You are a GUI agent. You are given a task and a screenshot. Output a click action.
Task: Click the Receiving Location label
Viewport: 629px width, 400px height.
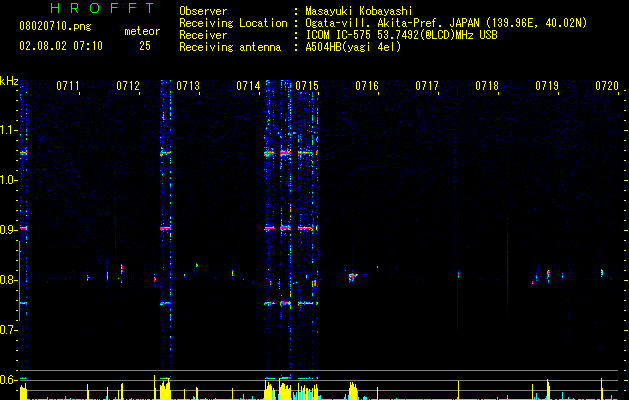tap(233, 23)
